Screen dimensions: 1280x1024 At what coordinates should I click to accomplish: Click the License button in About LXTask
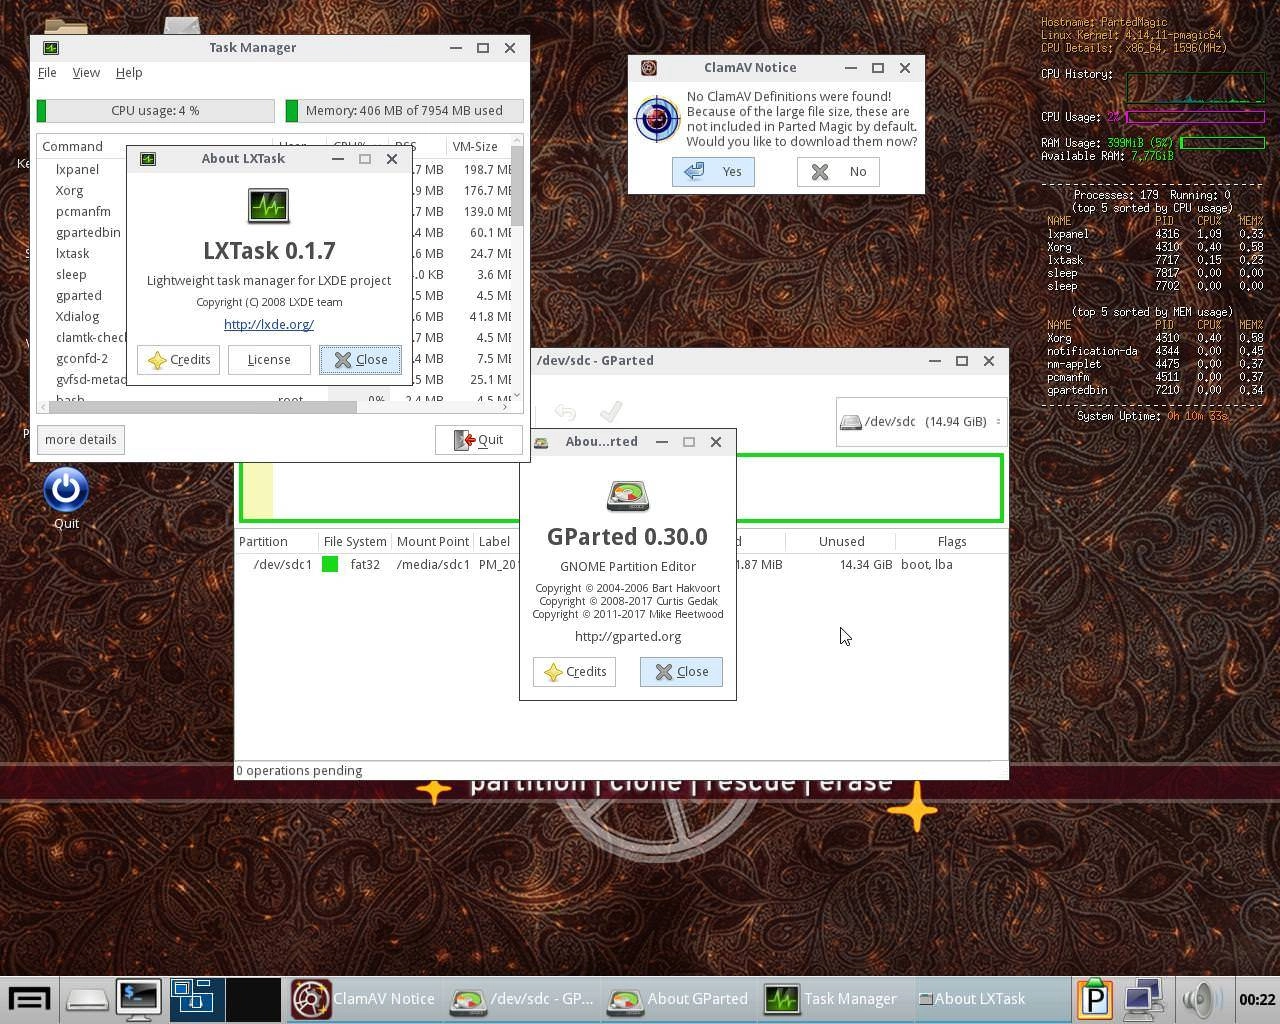tap(269, 360)
